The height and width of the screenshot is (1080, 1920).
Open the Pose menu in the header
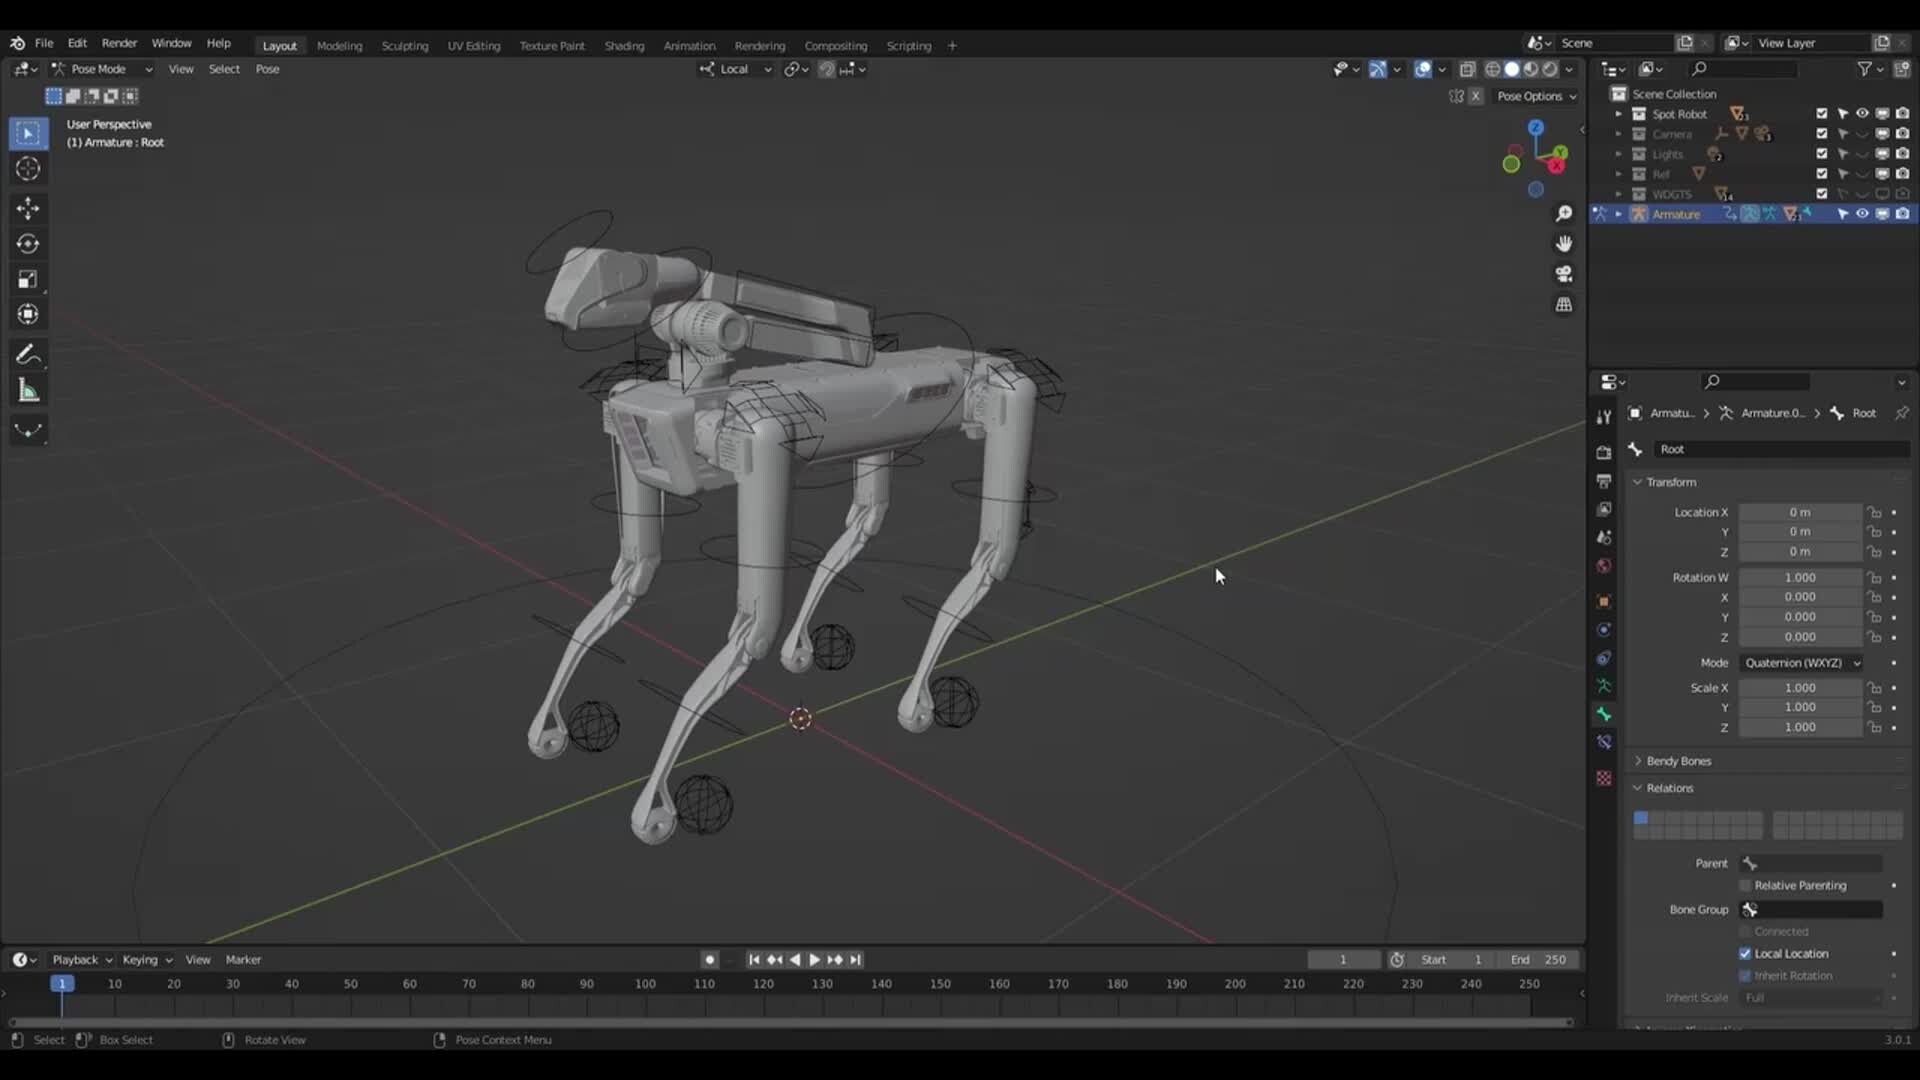(x=267, y=69)
